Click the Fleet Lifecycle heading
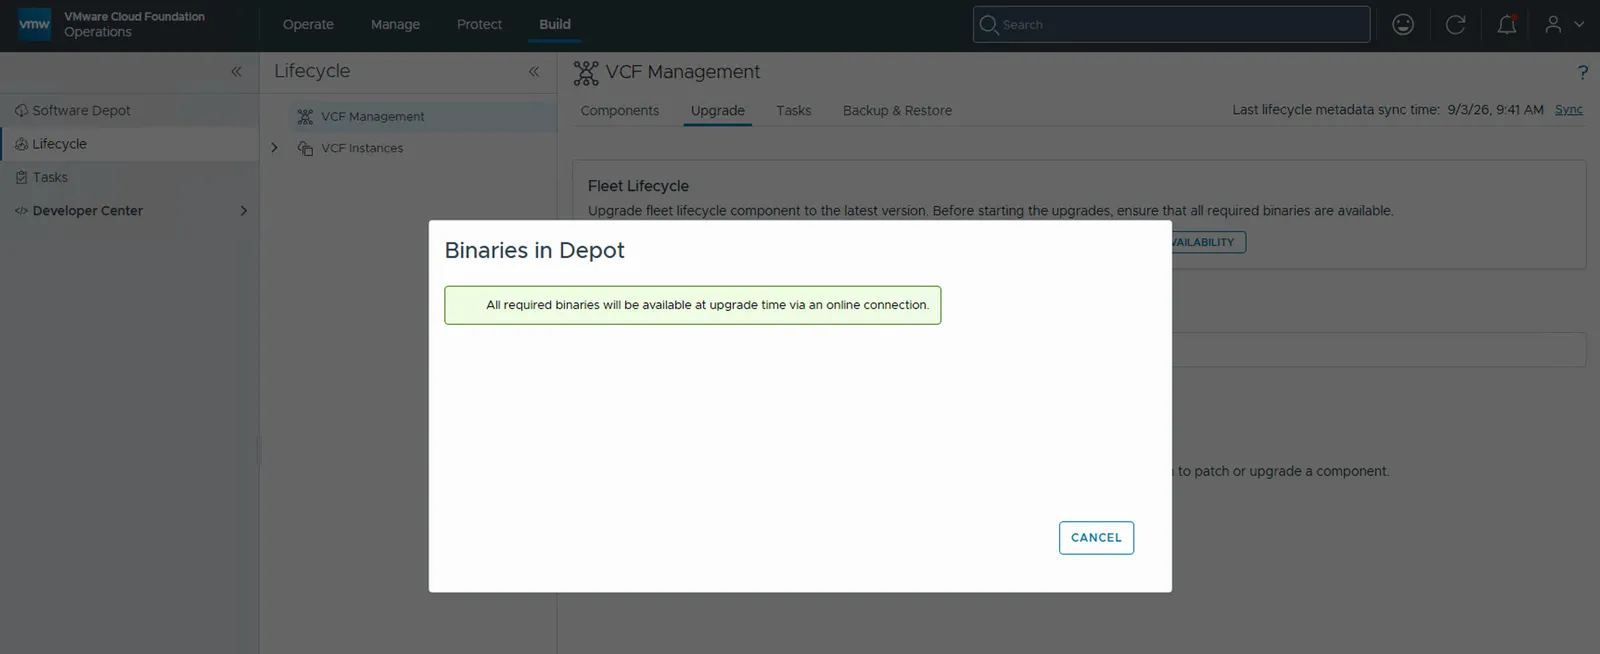Viewport: 1600px width, 654px height. pyautogui.click(x=638, y=186)
